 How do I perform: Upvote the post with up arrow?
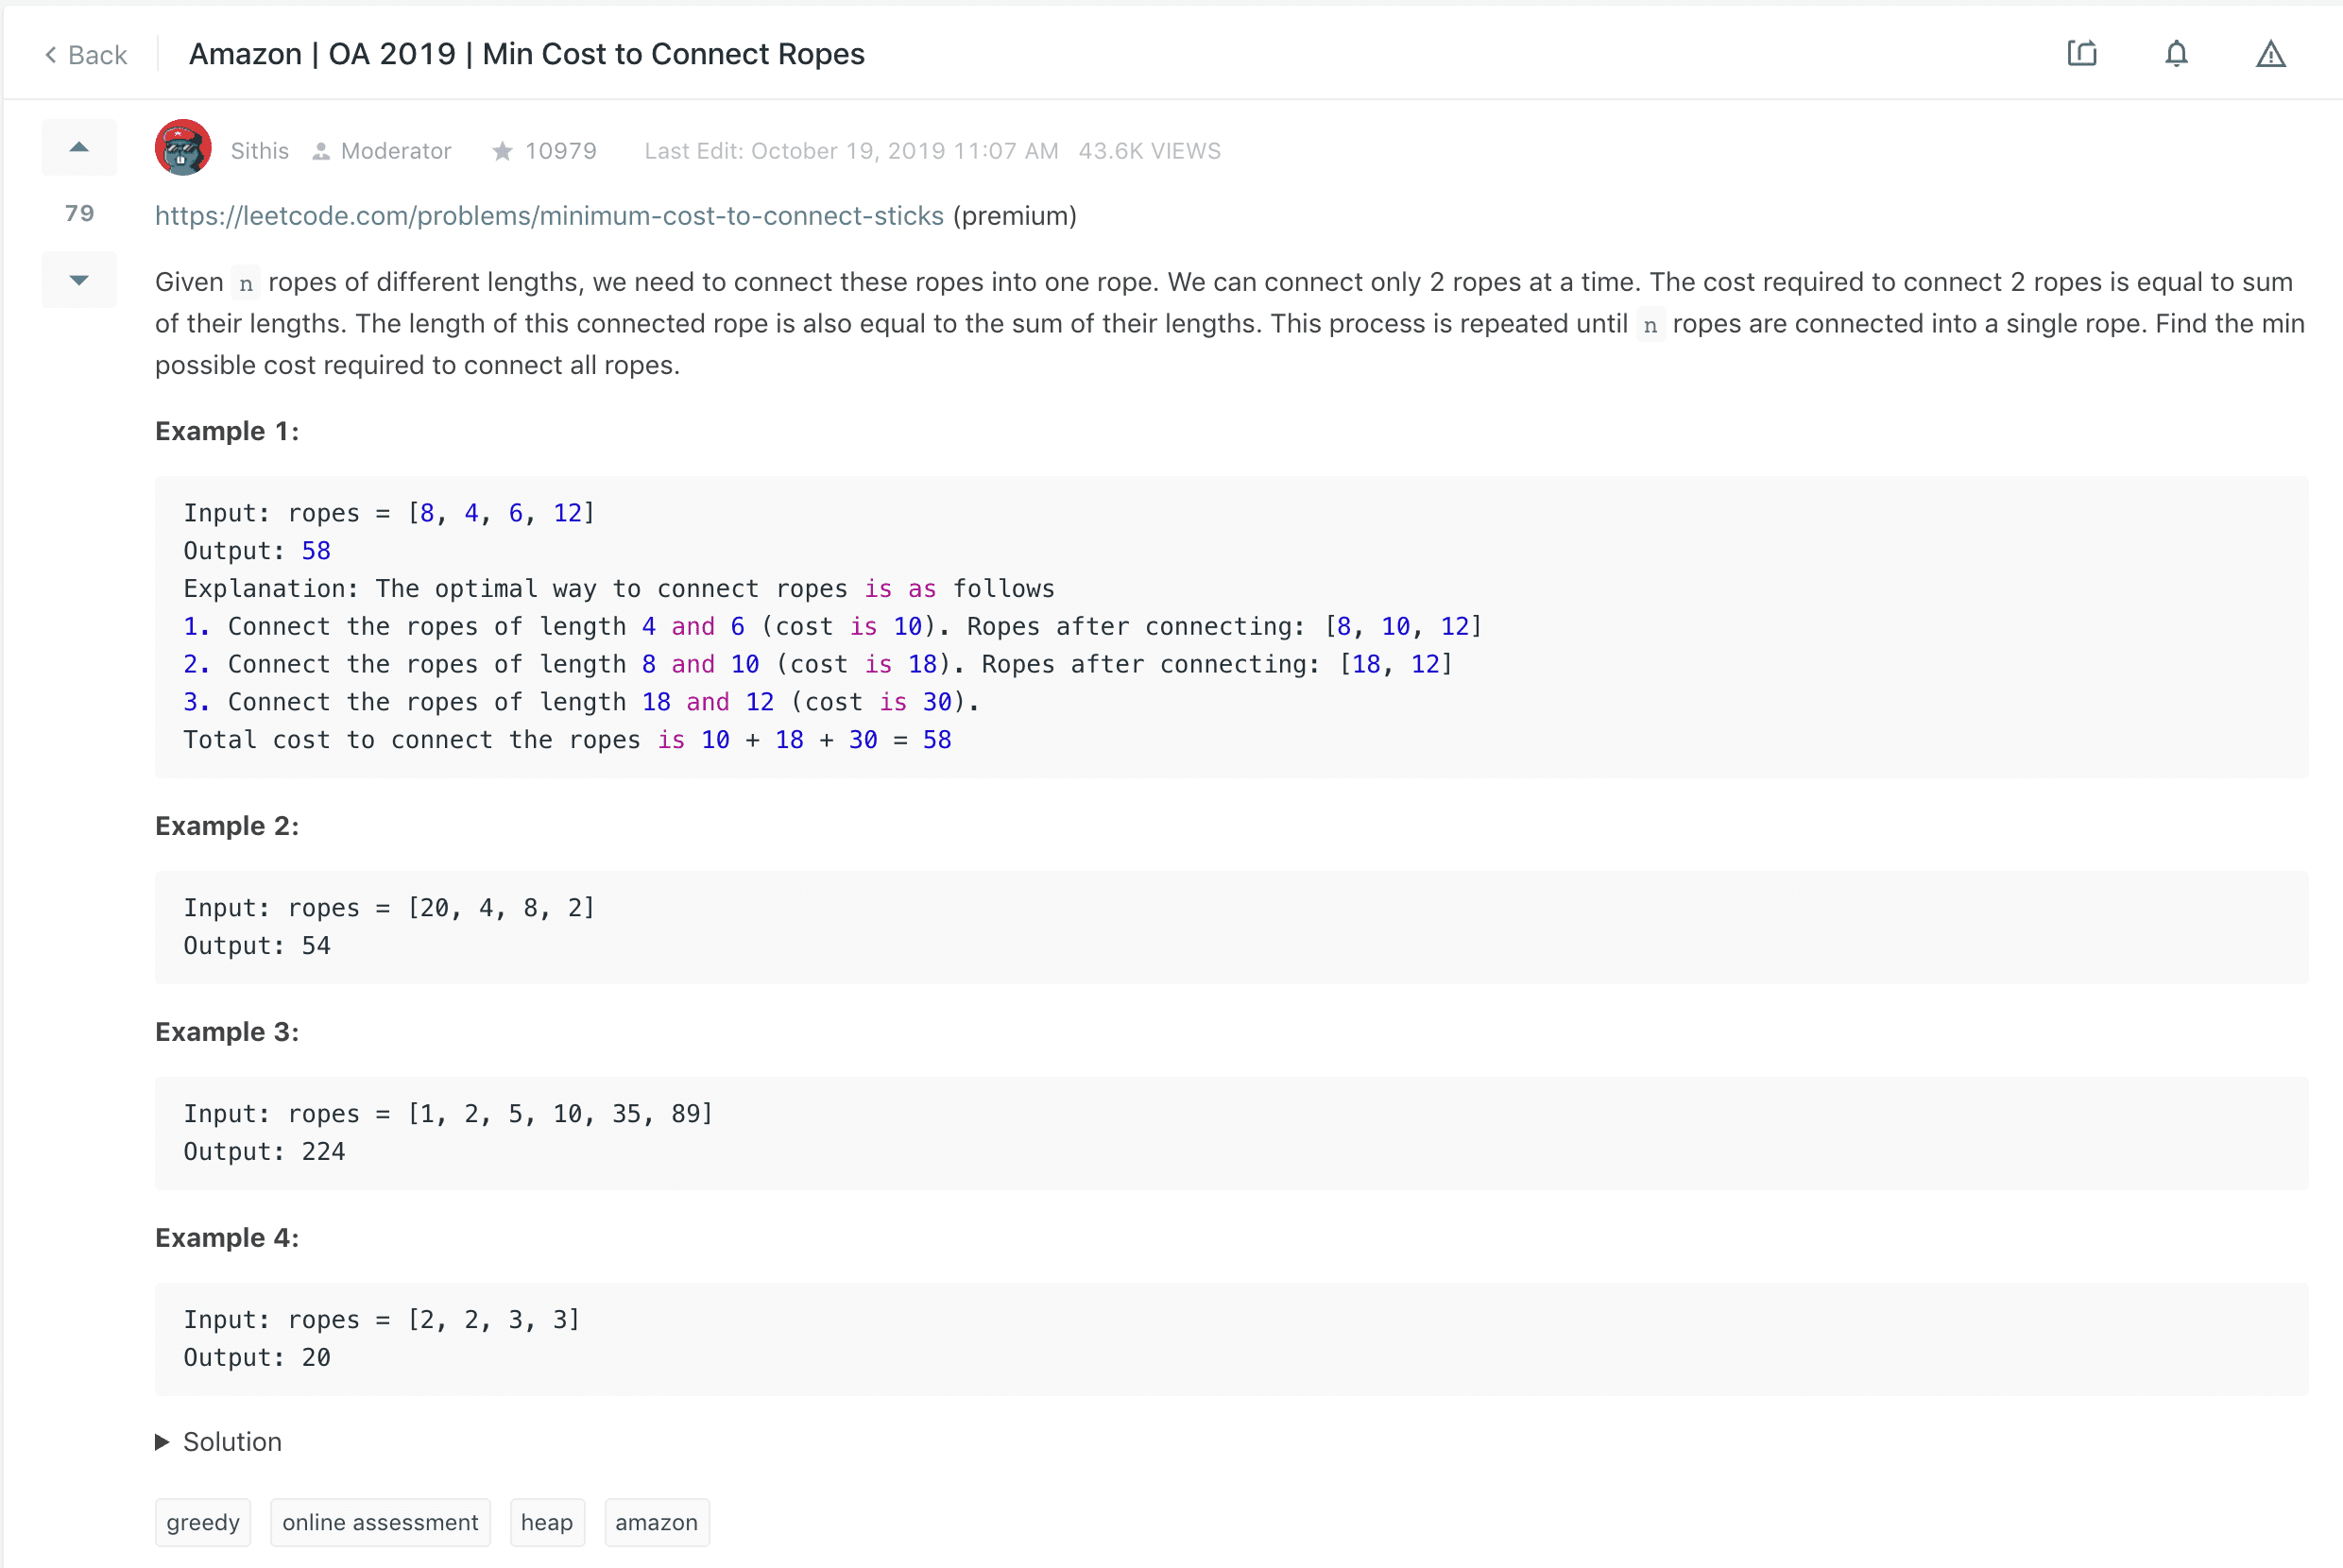pyautogui.click(x=79, y=148)
